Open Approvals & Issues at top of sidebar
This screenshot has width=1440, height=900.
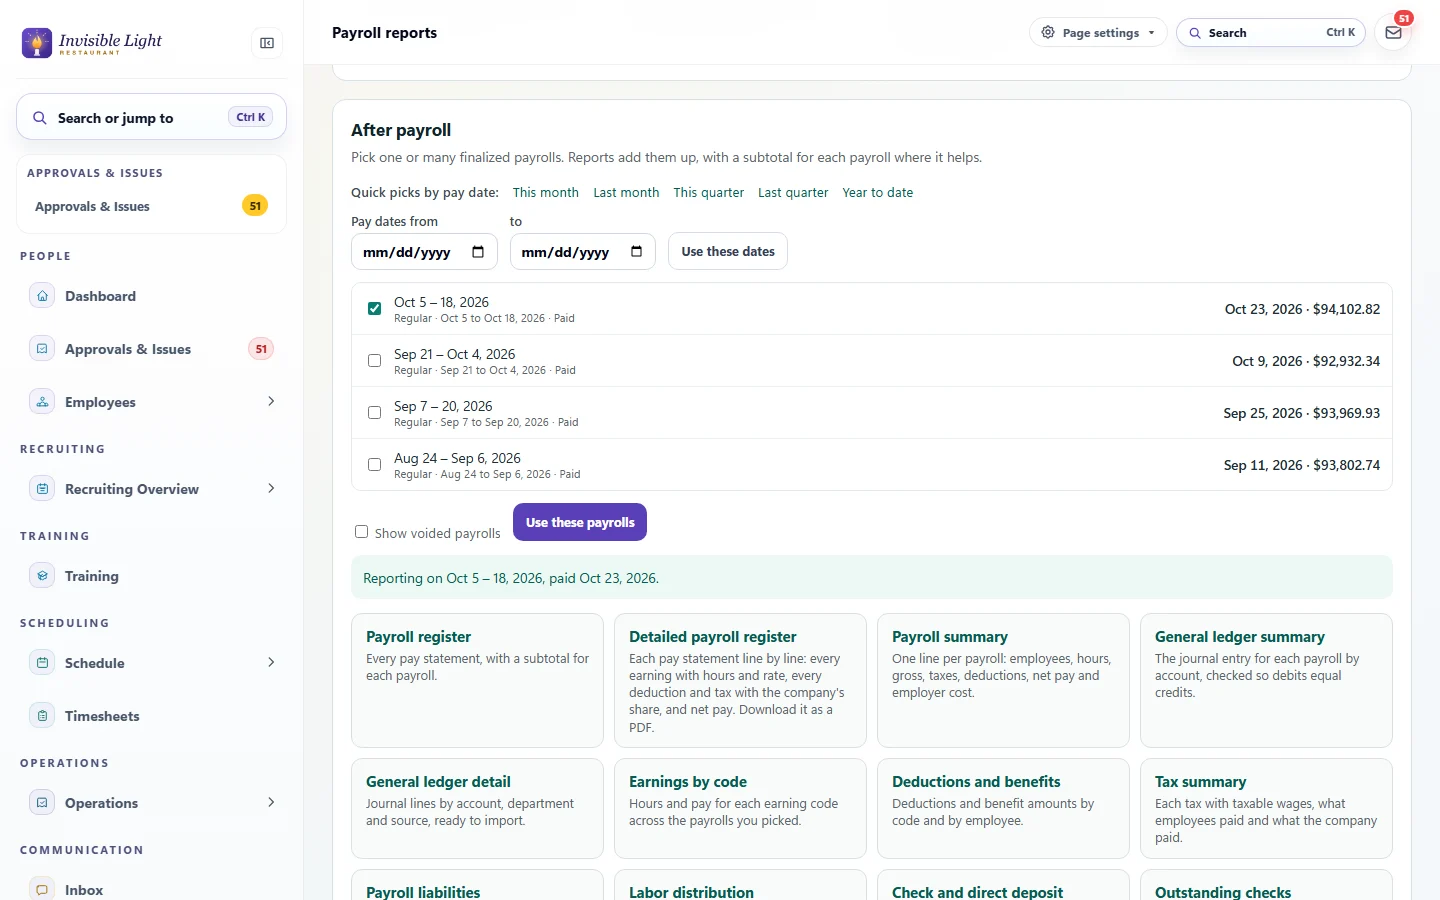(x=152, y=206)
